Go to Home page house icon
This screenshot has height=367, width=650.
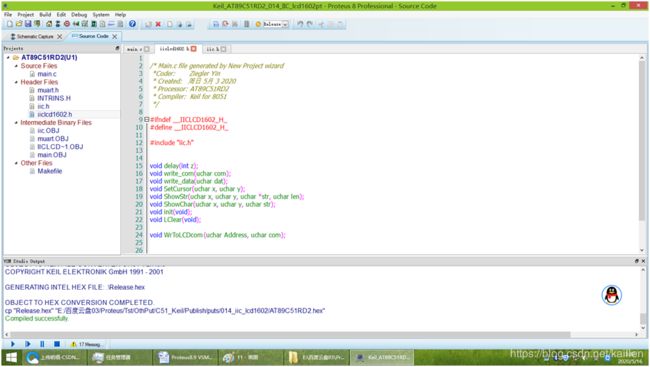coord(49,24)
